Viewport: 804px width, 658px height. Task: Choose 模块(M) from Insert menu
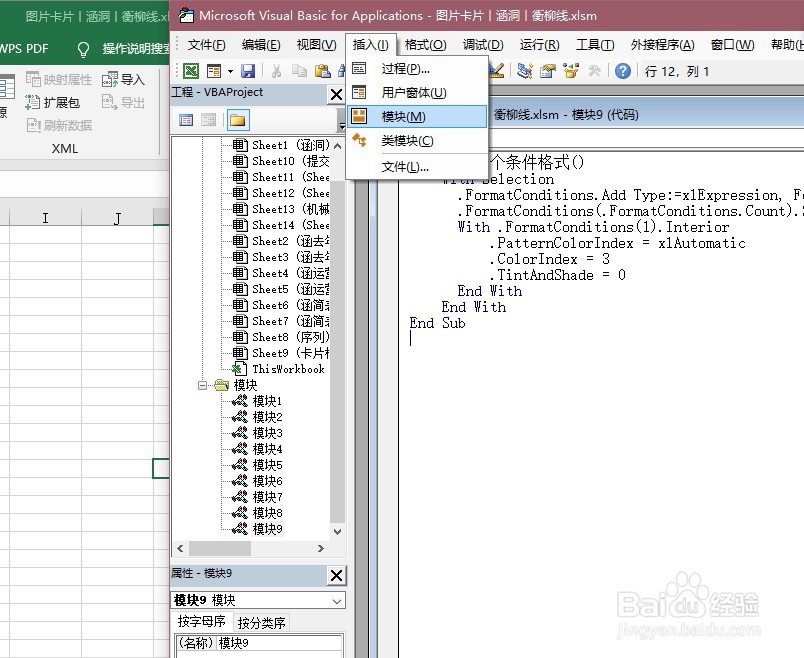tap(416, 116)
